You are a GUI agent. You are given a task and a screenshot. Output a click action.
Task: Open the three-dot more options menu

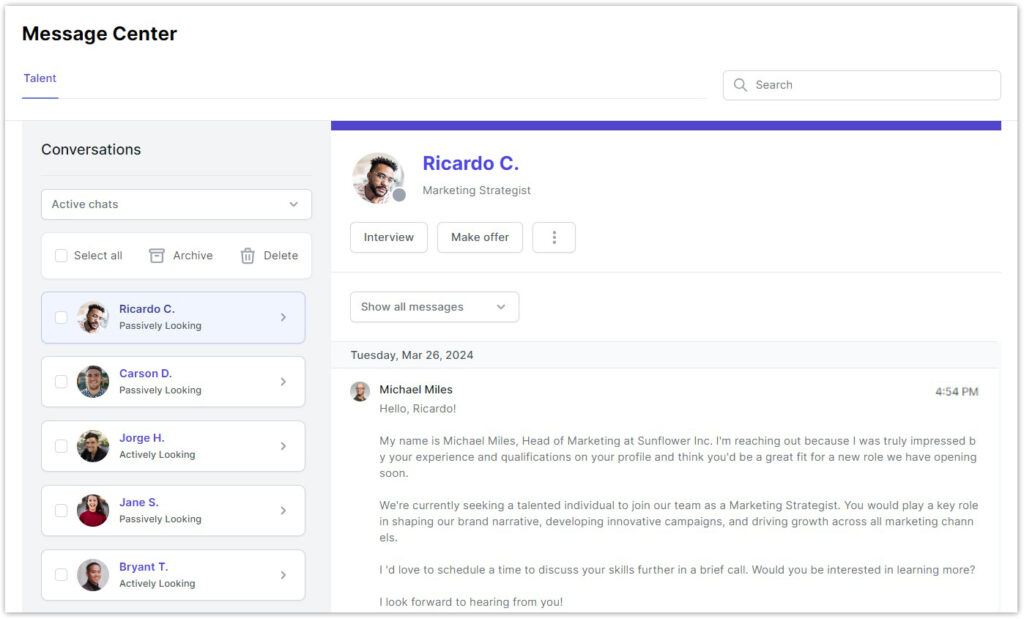pyautogui.click(x=554, y=238)
